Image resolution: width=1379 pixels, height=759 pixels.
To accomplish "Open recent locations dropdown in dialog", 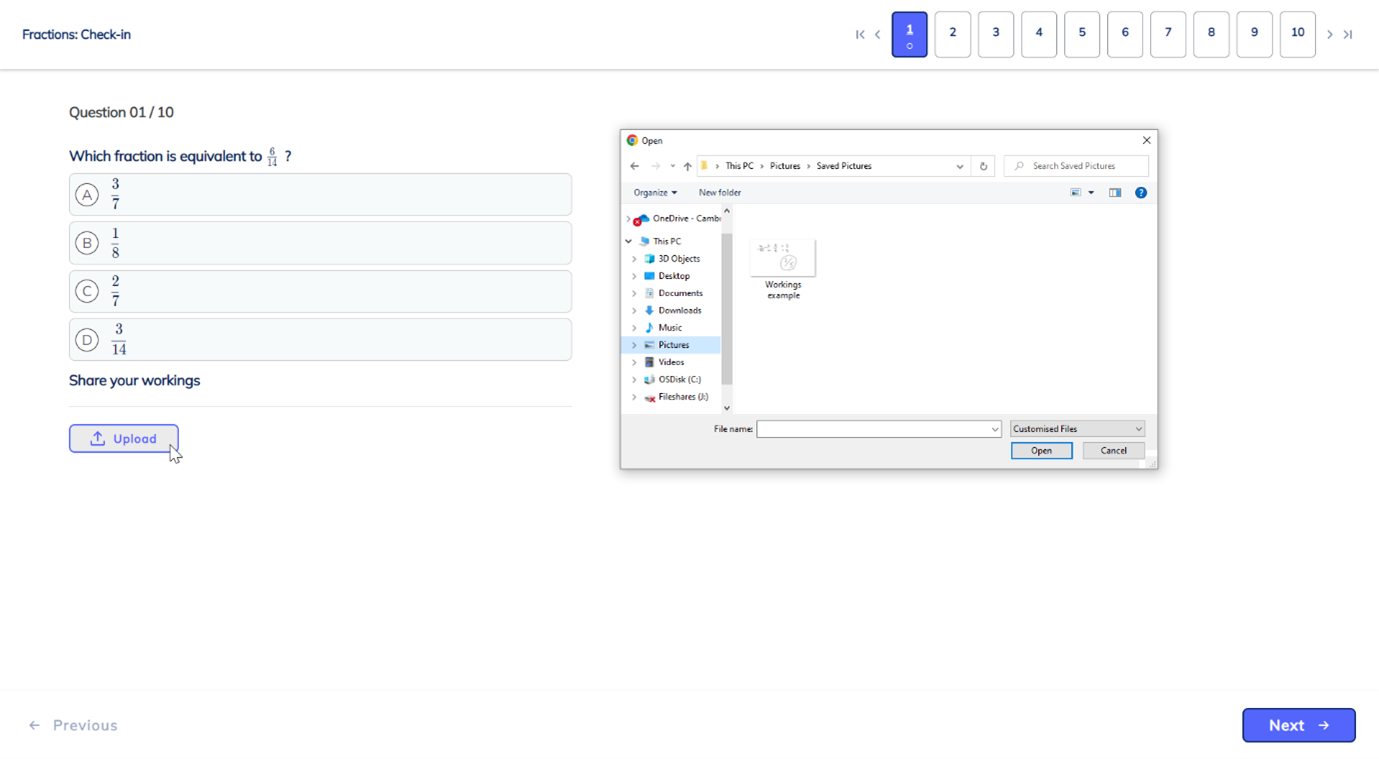I will [x=672, y=166].
